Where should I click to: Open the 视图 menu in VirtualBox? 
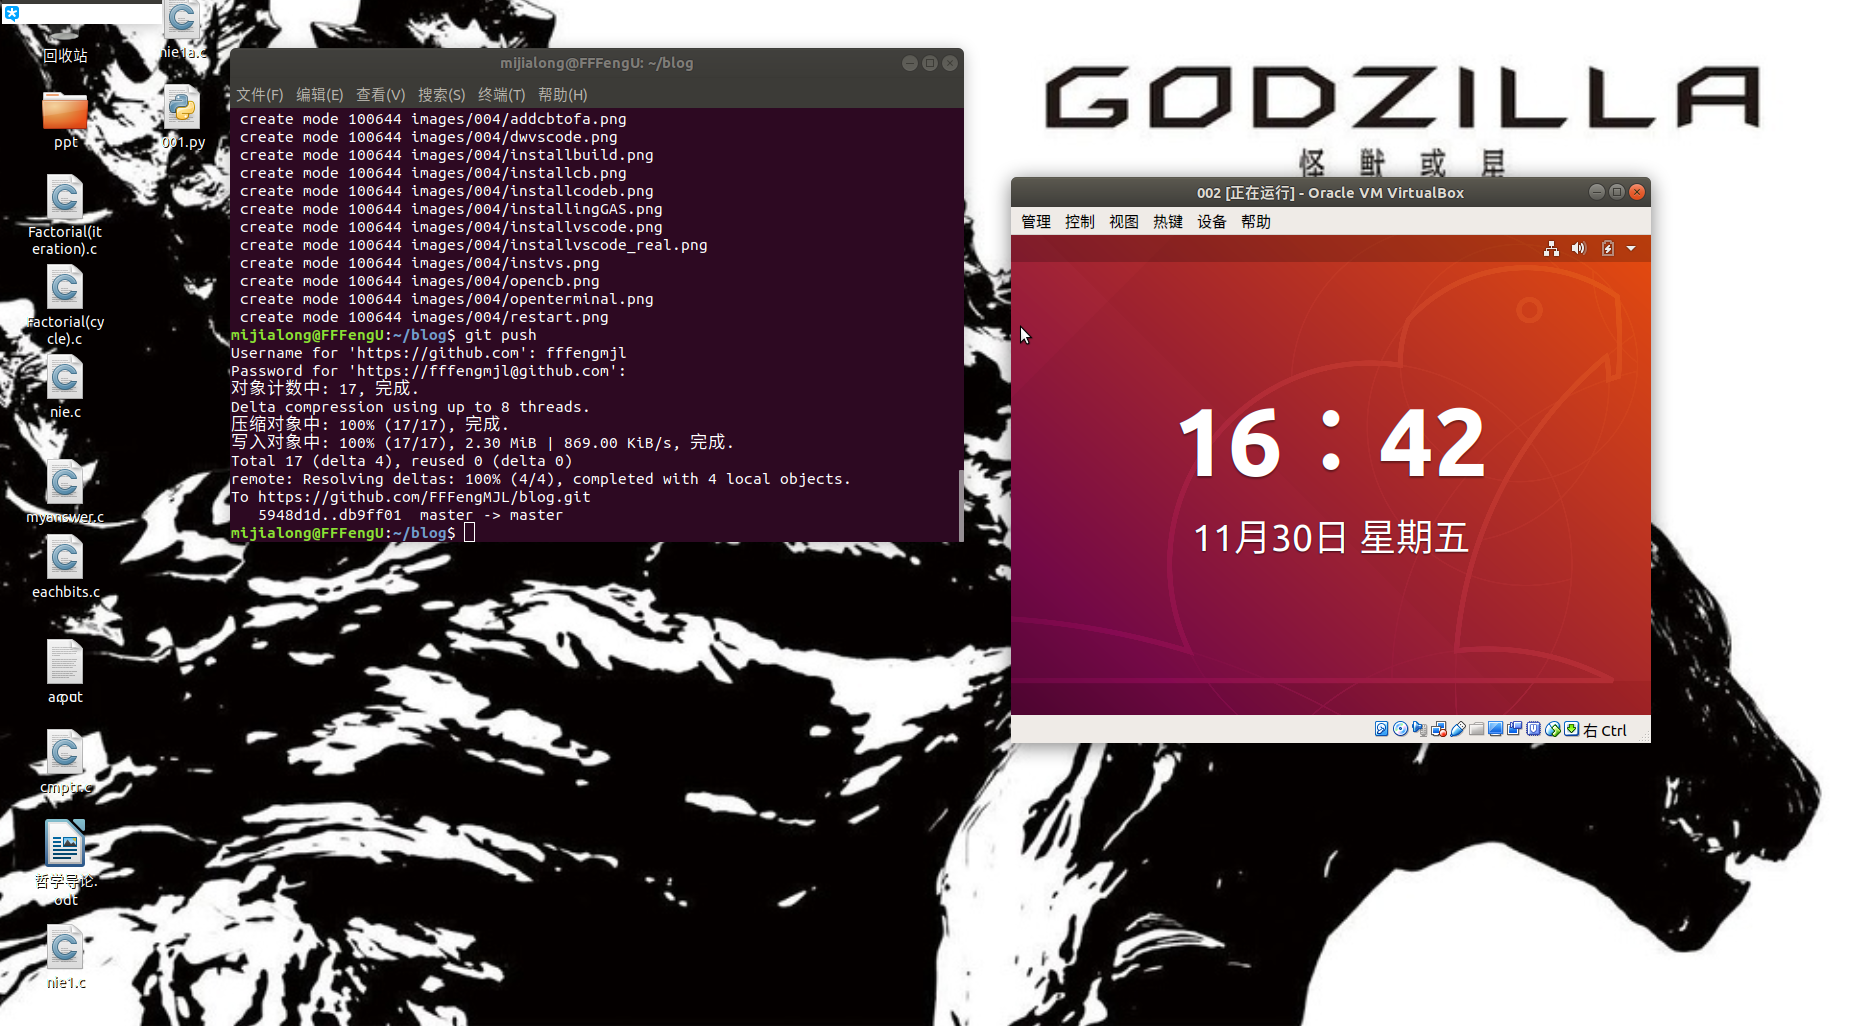(x=1123, y=221)
